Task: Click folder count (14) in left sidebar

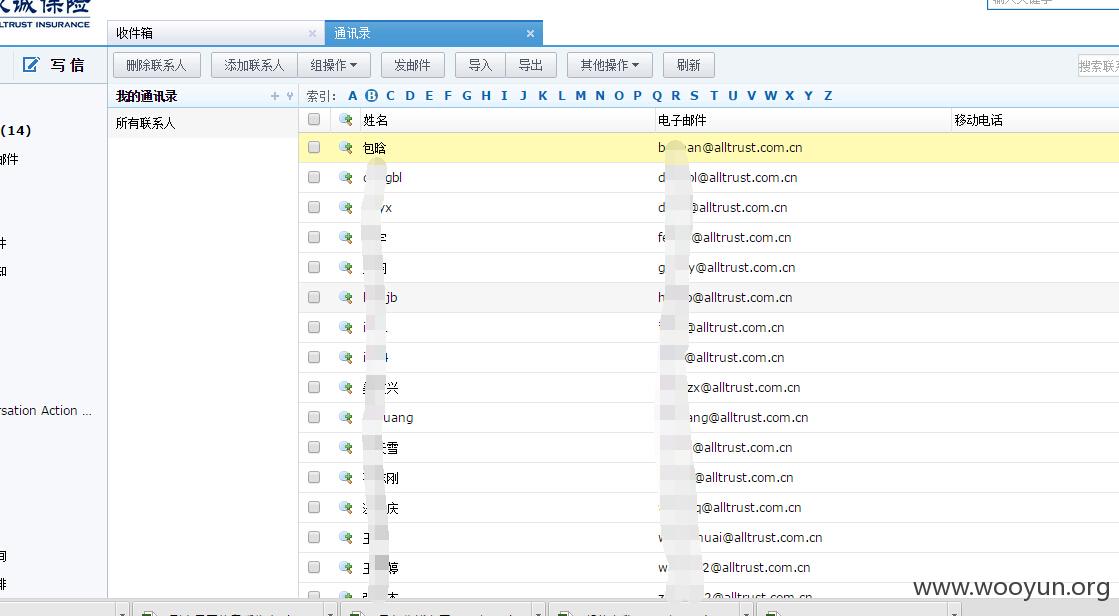Action: [16, 131]
